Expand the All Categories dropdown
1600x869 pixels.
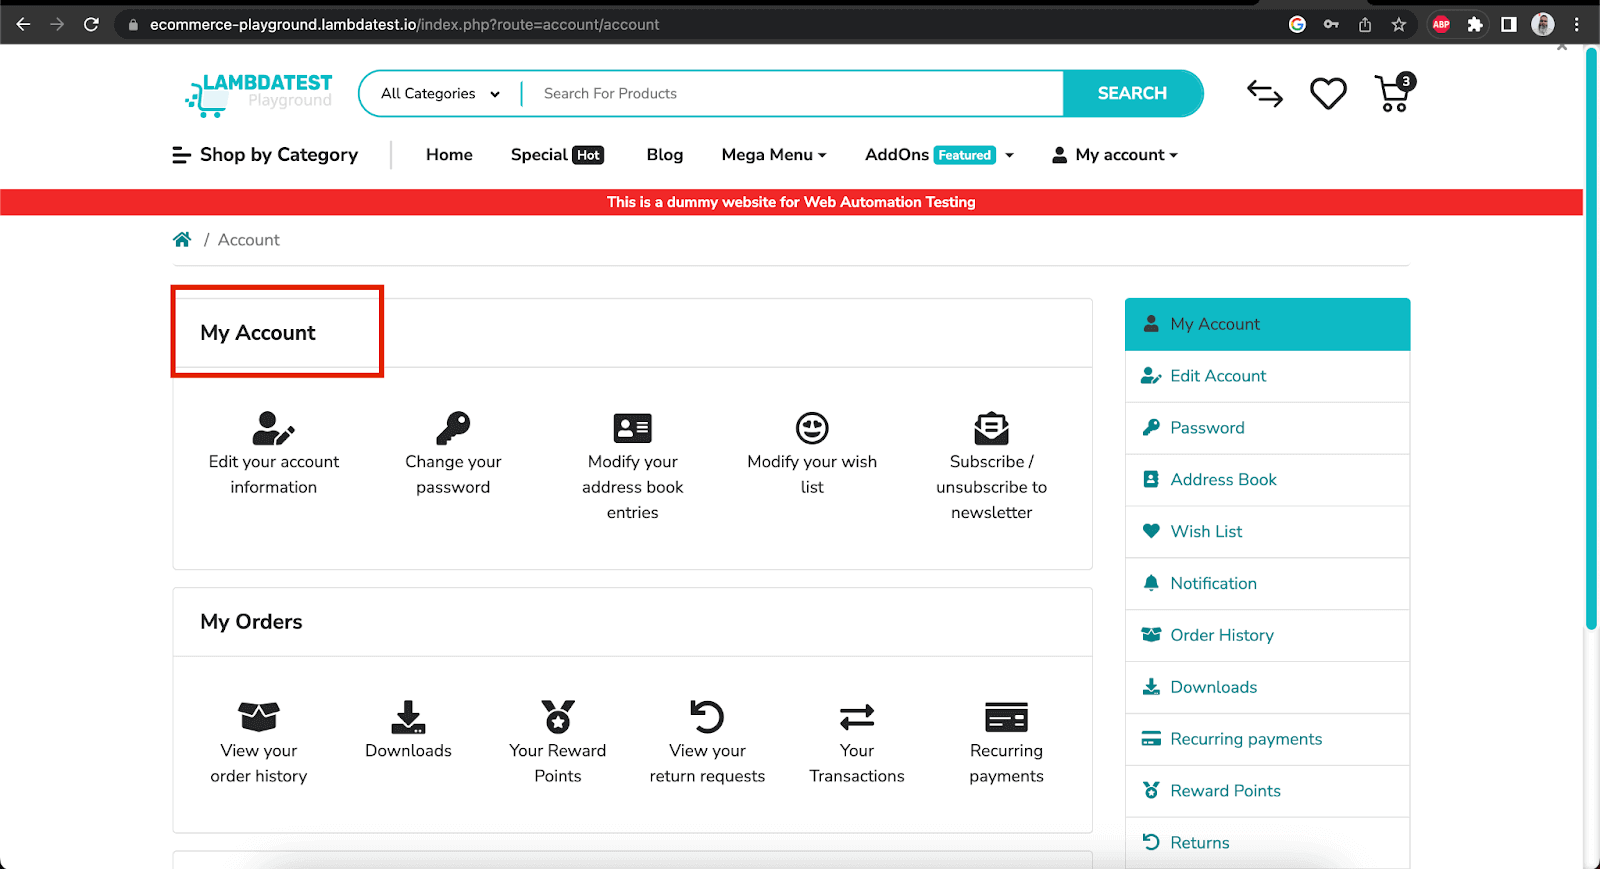440,94
